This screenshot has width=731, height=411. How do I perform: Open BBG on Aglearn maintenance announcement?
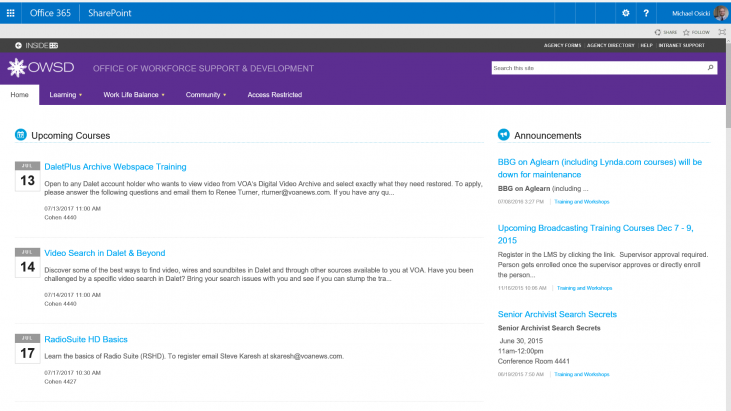click(x=600, y=168)
